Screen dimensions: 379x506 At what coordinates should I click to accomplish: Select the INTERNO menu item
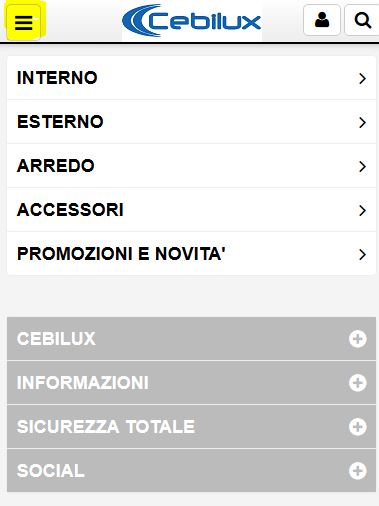tap(191, 78)
